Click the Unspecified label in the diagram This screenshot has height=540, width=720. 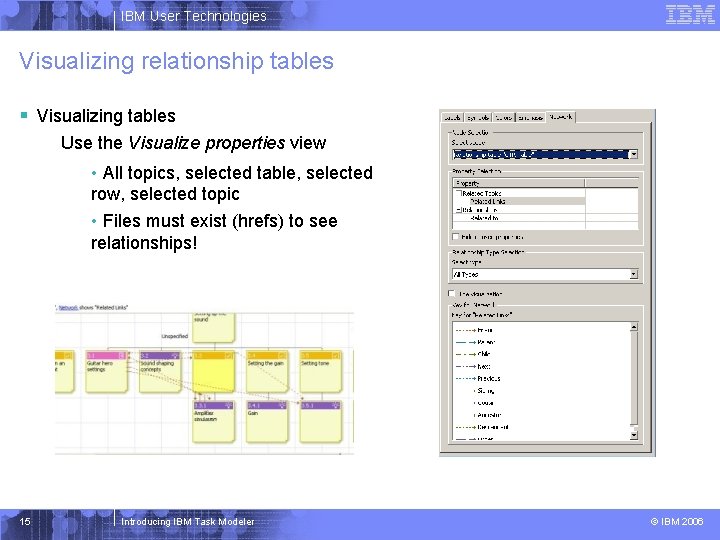pos(174,336)
